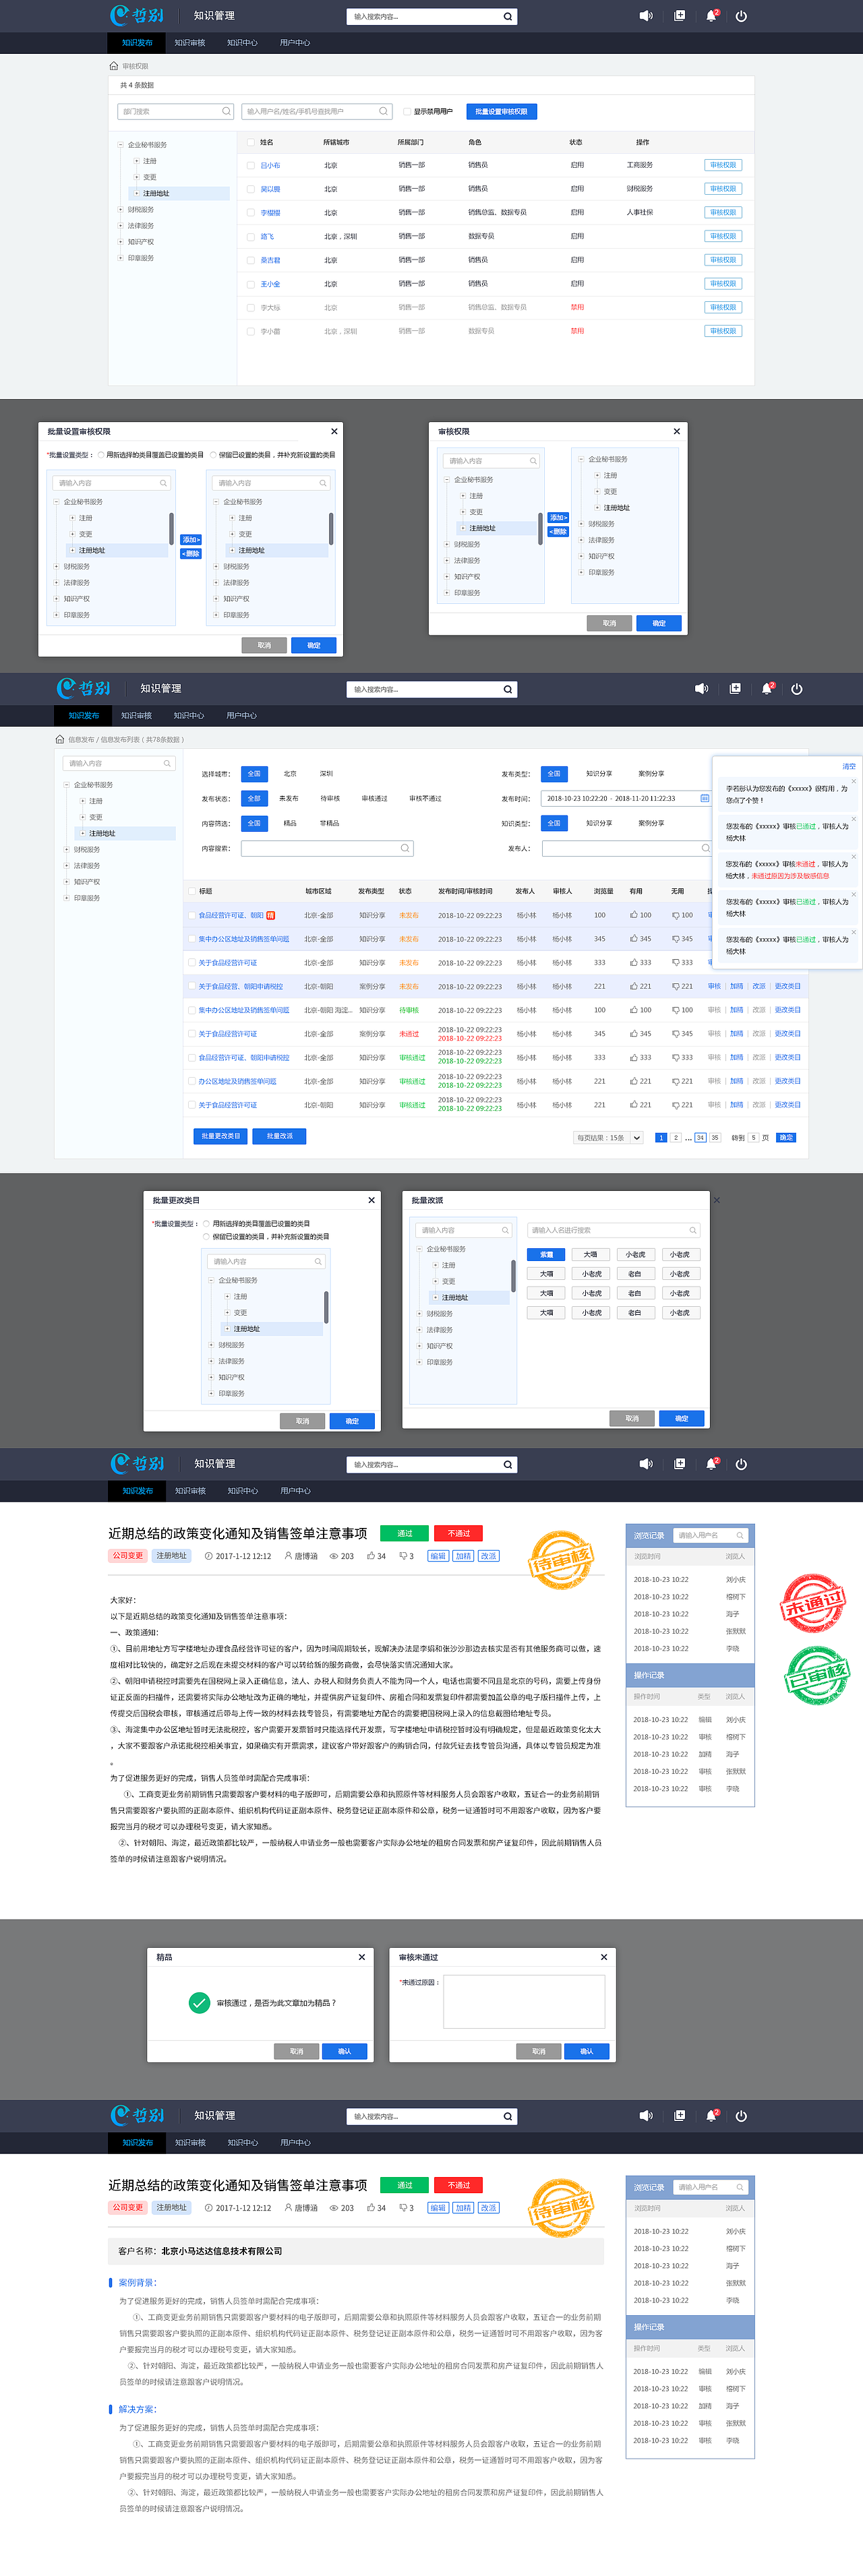Click magnifier in 批量改派 dialog person search
This screenshot has height=2576, width=863.
(x=692, y=1230)
